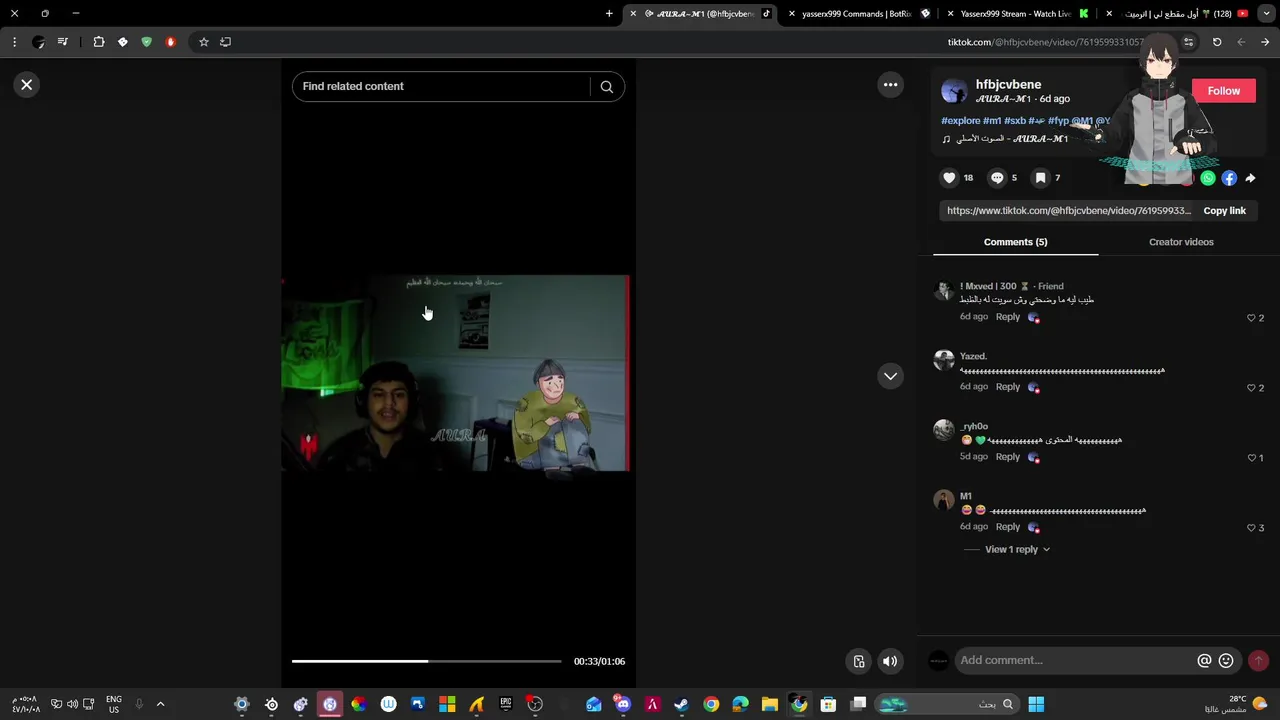The width and height of the screenshot is (1280, 720).
Task: Switch to Creator videos tab
Action: 1181,242
